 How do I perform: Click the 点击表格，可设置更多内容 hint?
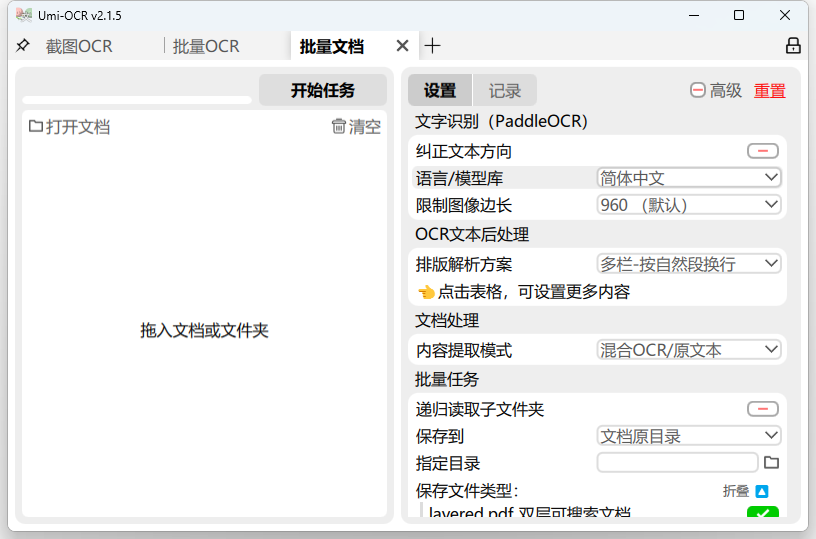(x=524, y=292)
